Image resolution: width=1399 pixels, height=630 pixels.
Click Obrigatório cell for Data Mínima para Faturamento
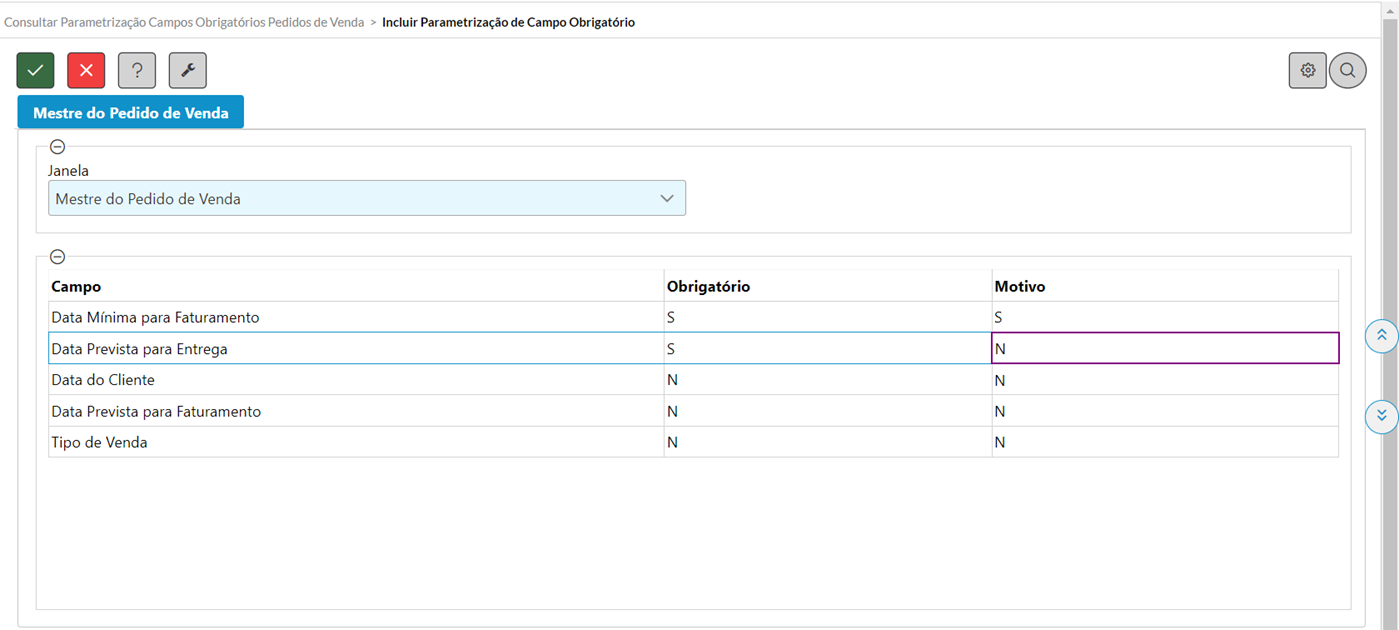pos(828,317)
